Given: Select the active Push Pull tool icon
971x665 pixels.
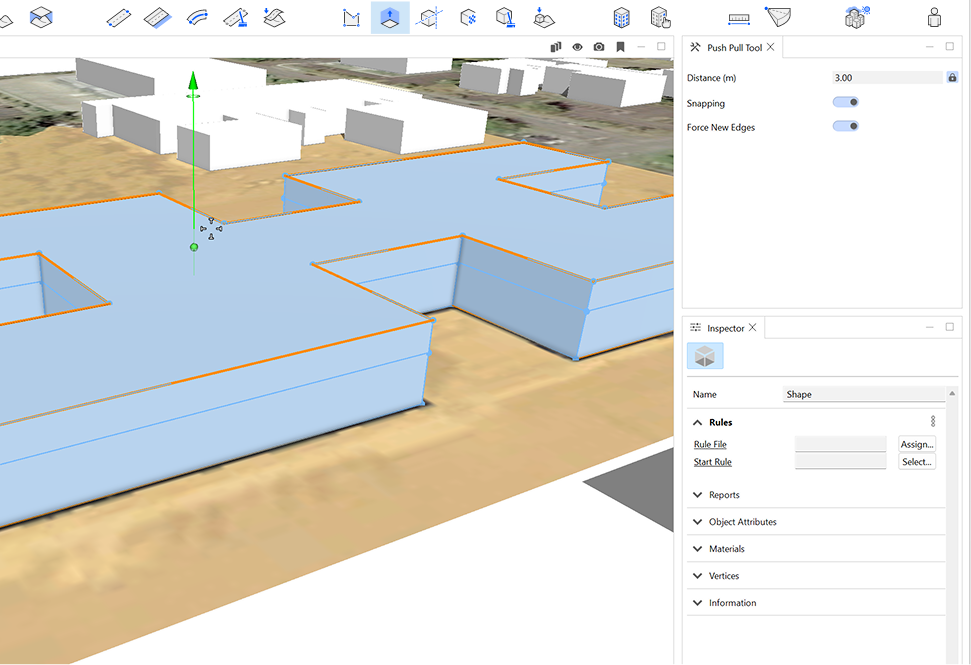Looking at the screenshot, I should coord(389,17).
